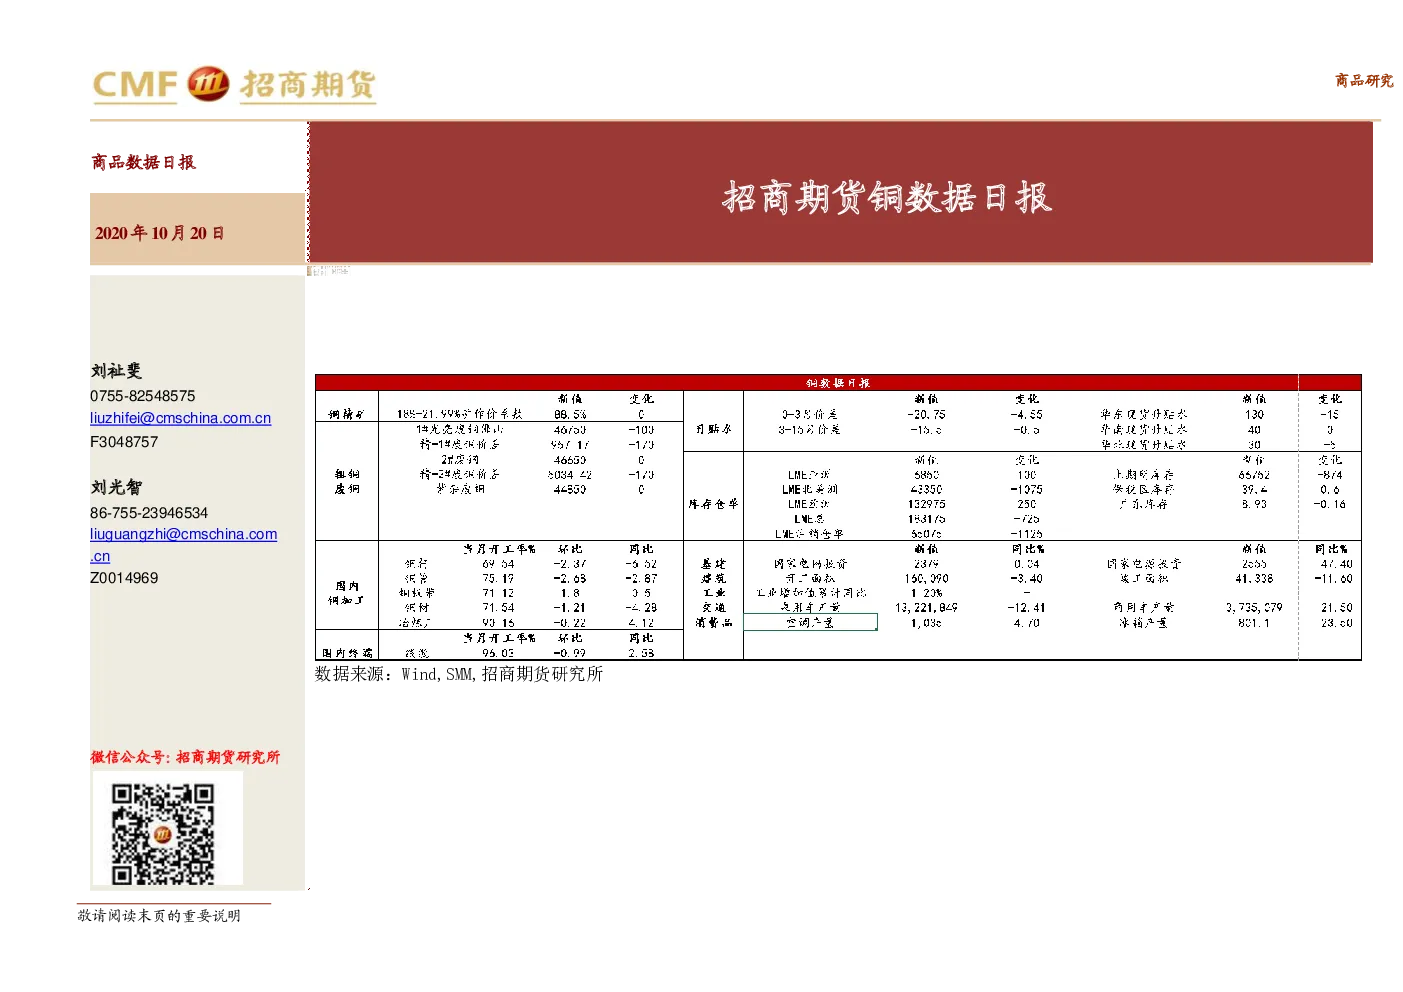Click the author name 刘光智
Image resolution: width=1403 pixels, height=992 pixels.
click(x=116, y=487)
